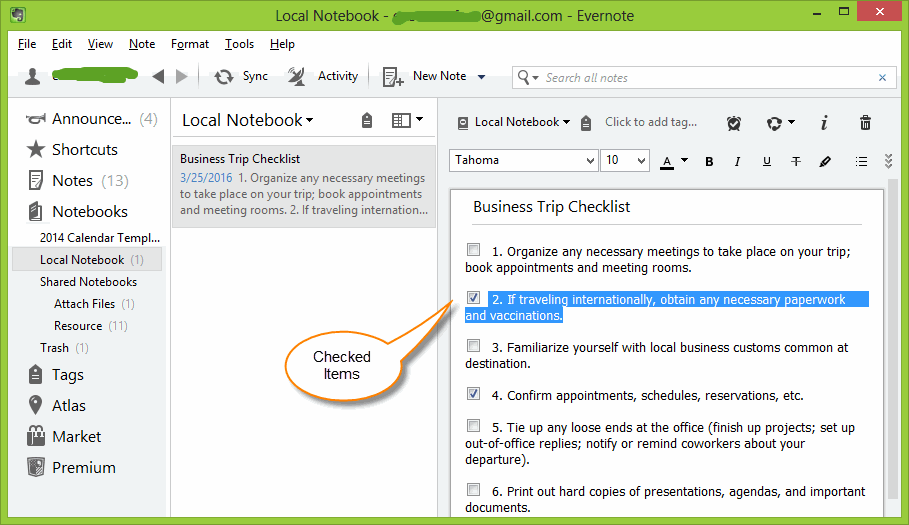Open the Format menu
The image size is (909, 525).
[190, 44]
